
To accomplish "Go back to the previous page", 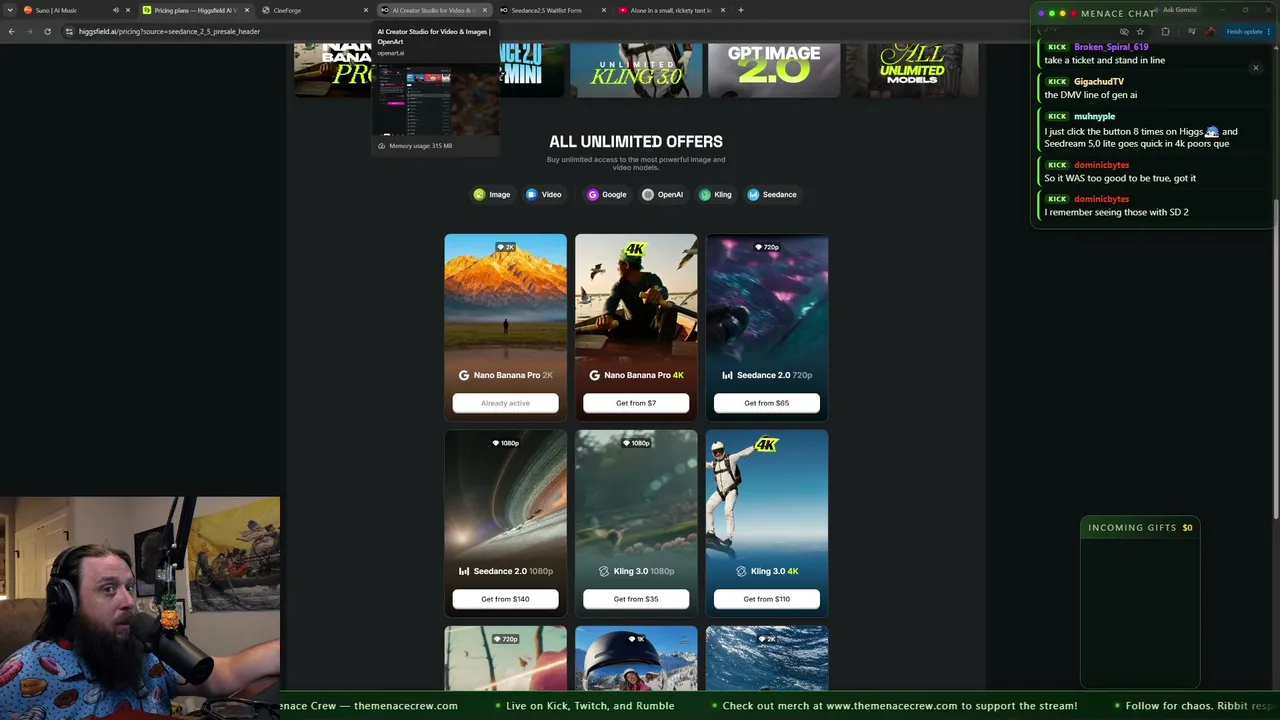I will click(x=12, y=31).
